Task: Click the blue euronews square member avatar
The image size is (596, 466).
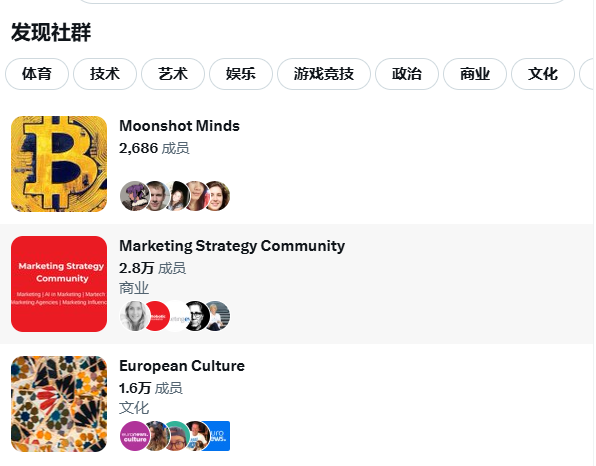Action: (218, 436)
